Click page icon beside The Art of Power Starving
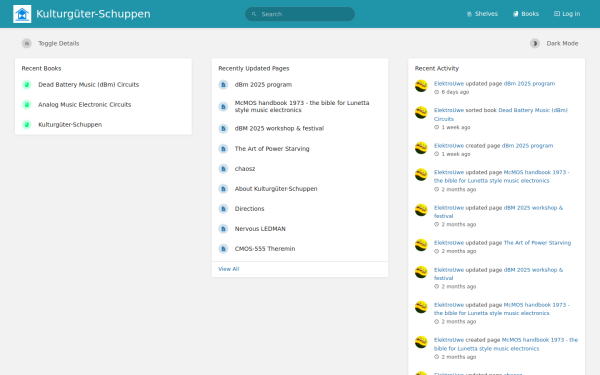 pyautogui.click(x=223, y=148)
